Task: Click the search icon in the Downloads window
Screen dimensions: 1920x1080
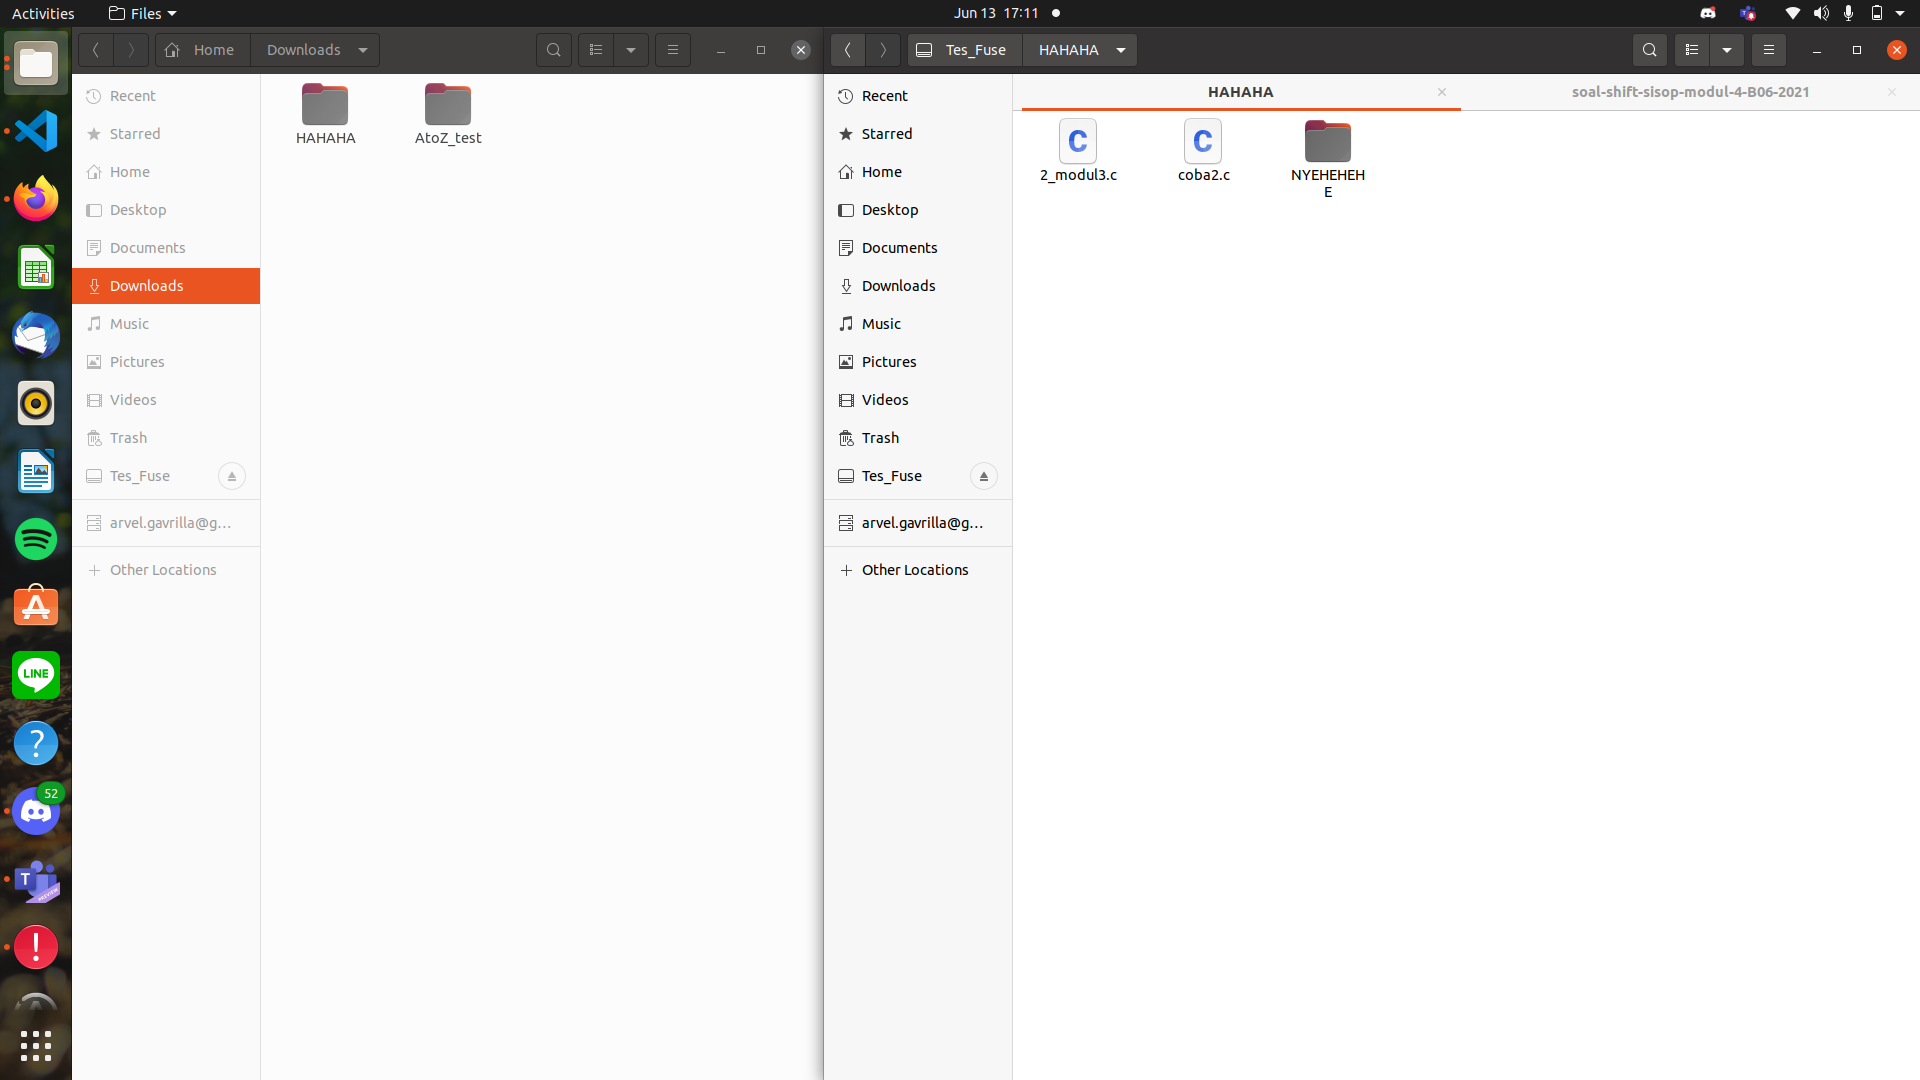Action: (x=553, y=50)
